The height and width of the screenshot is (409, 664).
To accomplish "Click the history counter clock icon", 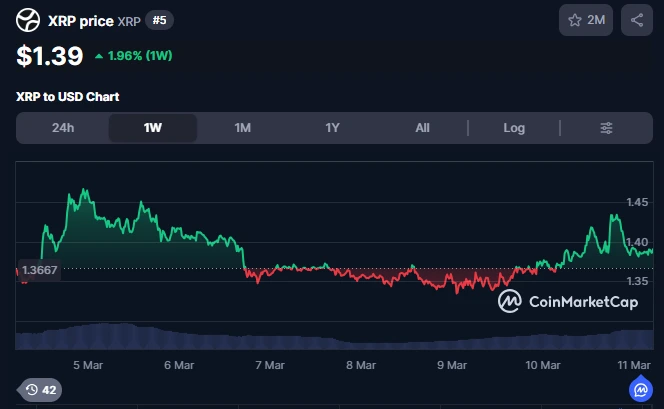I will 40,390.
